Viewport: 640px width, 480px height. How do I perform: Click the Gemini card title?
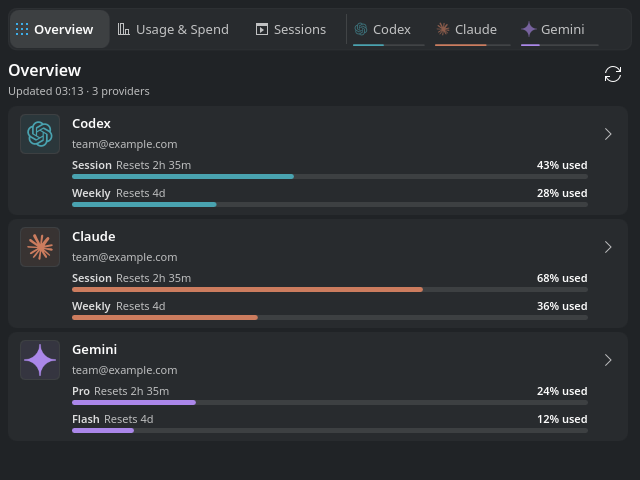[94, 350]
